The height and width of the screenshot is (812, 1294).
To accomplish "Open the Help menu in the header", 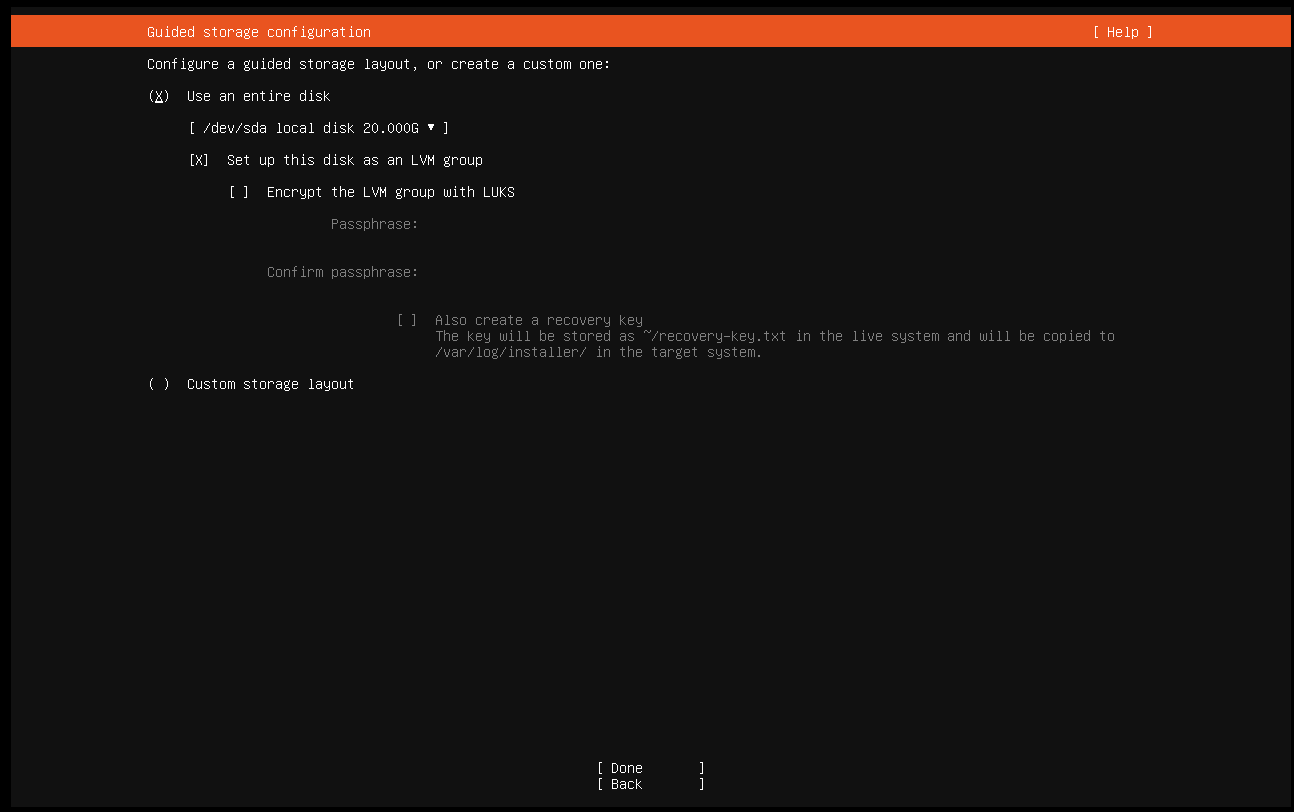I will click(x=1122, y=32).
